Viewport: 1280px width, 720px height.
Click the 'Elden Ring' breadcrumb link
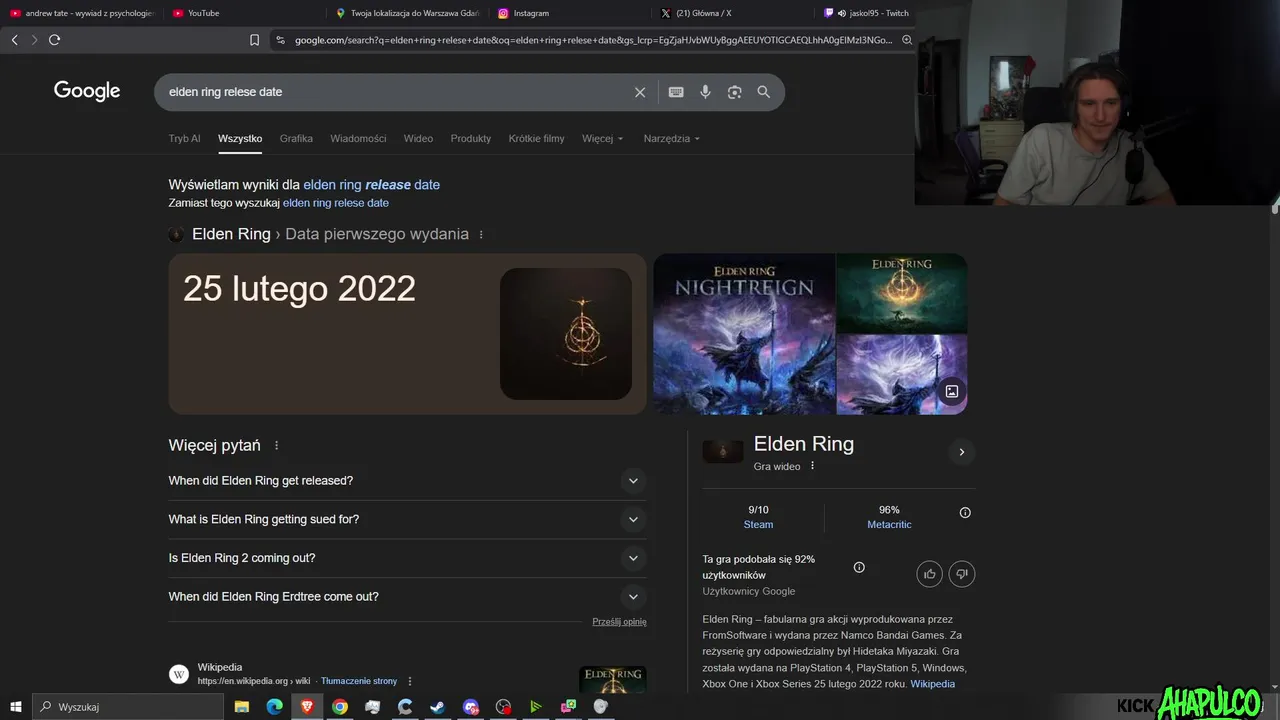pyautogui.click(x=231, y=234)
